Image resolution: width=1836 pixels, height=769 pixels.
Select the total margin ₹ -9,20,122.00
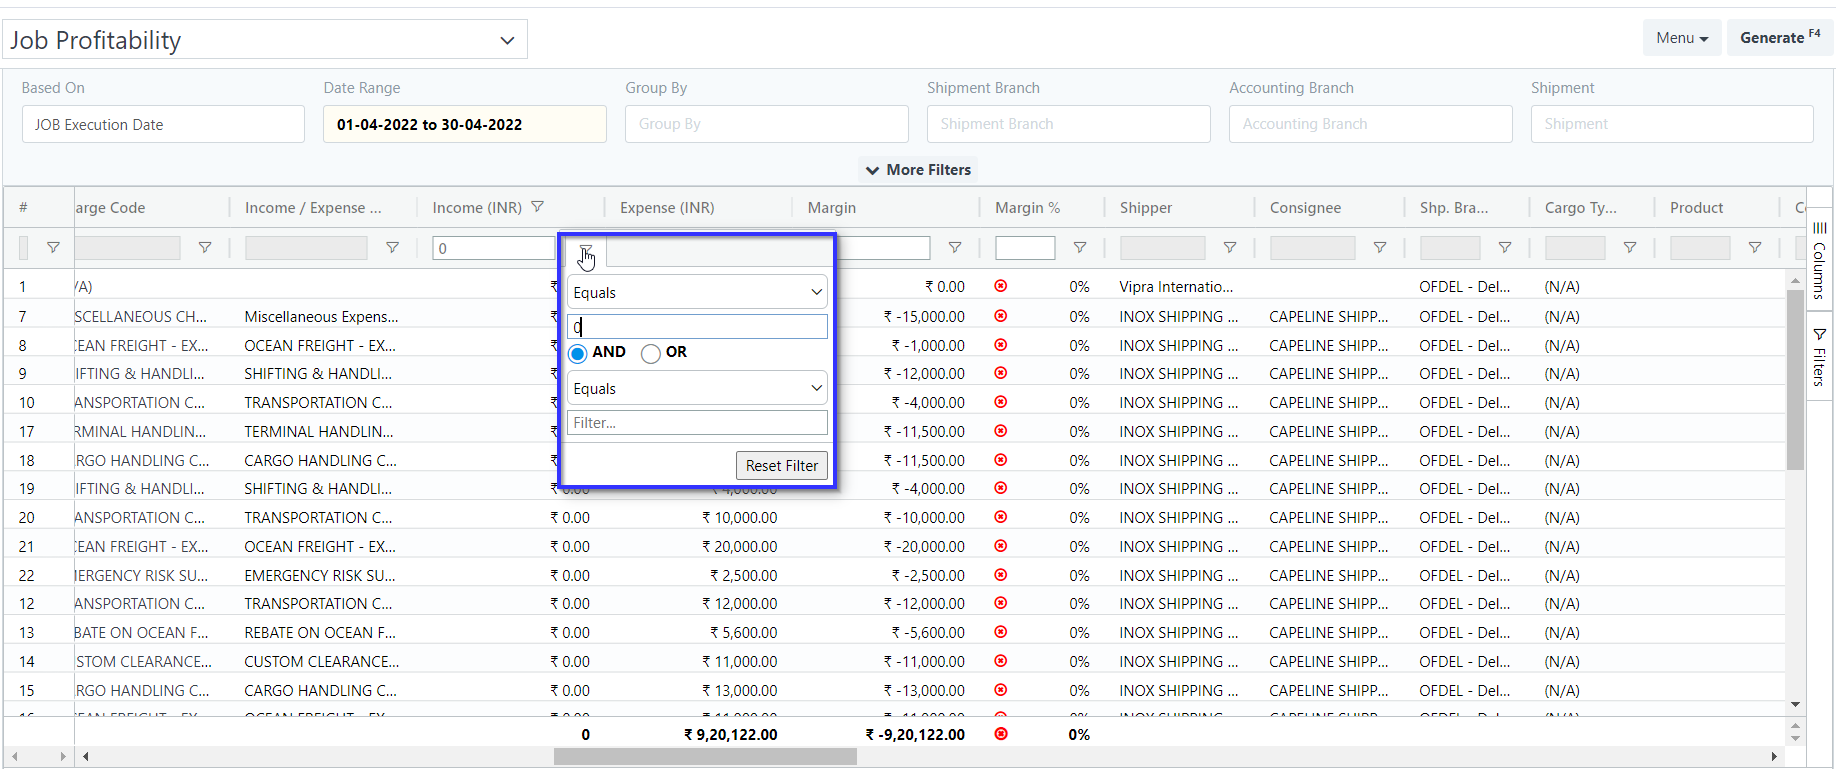coord(915,734)
